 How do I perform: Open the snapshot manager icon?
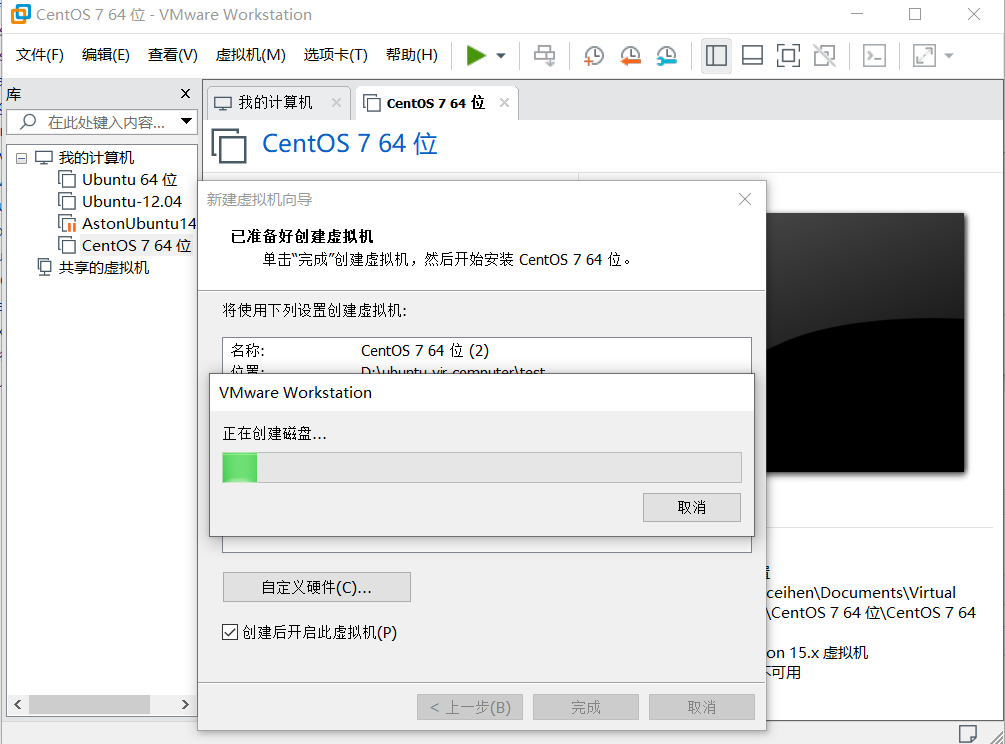pyautogui.click(x=667, y=56)
